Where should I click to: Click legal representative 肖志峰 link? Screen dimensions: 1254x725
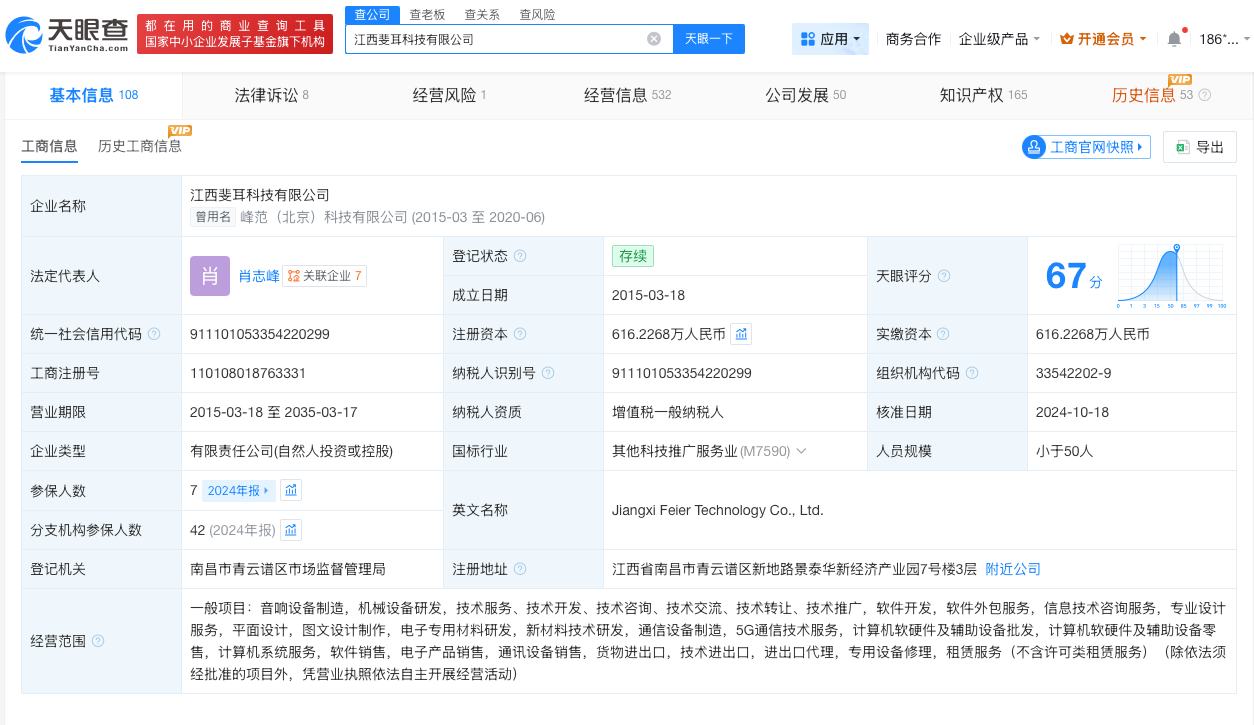pos(258,276)
